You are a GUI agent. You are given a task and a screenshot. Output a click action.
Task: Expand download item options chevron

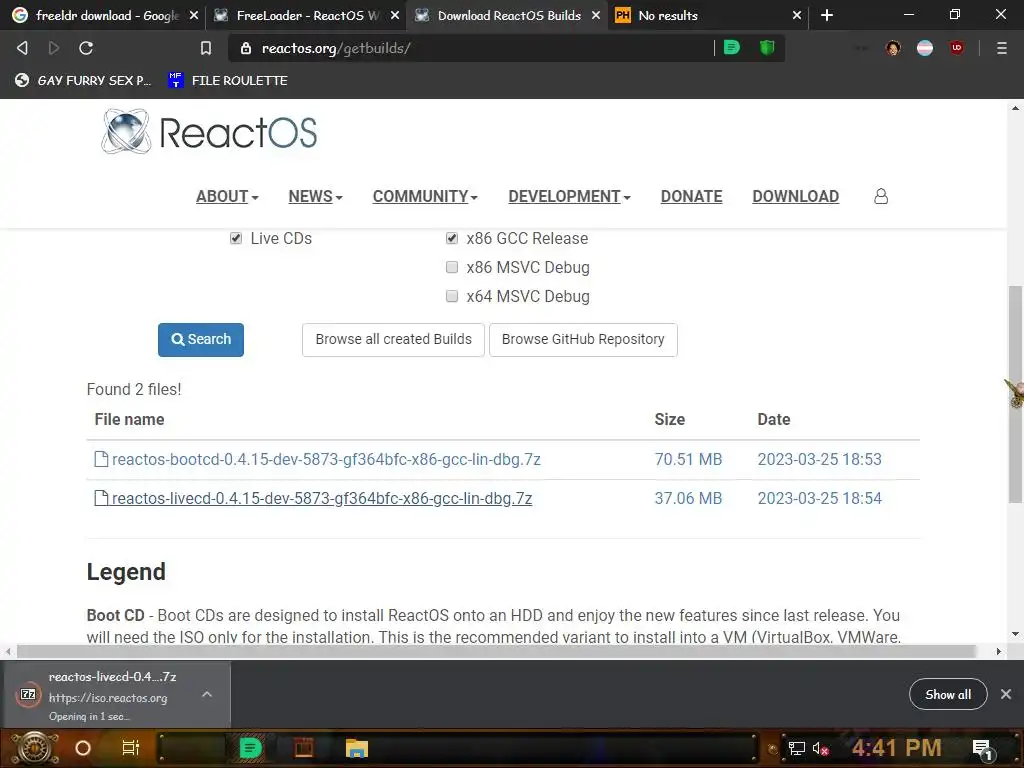pyautogui.click(x=207, y=694)
